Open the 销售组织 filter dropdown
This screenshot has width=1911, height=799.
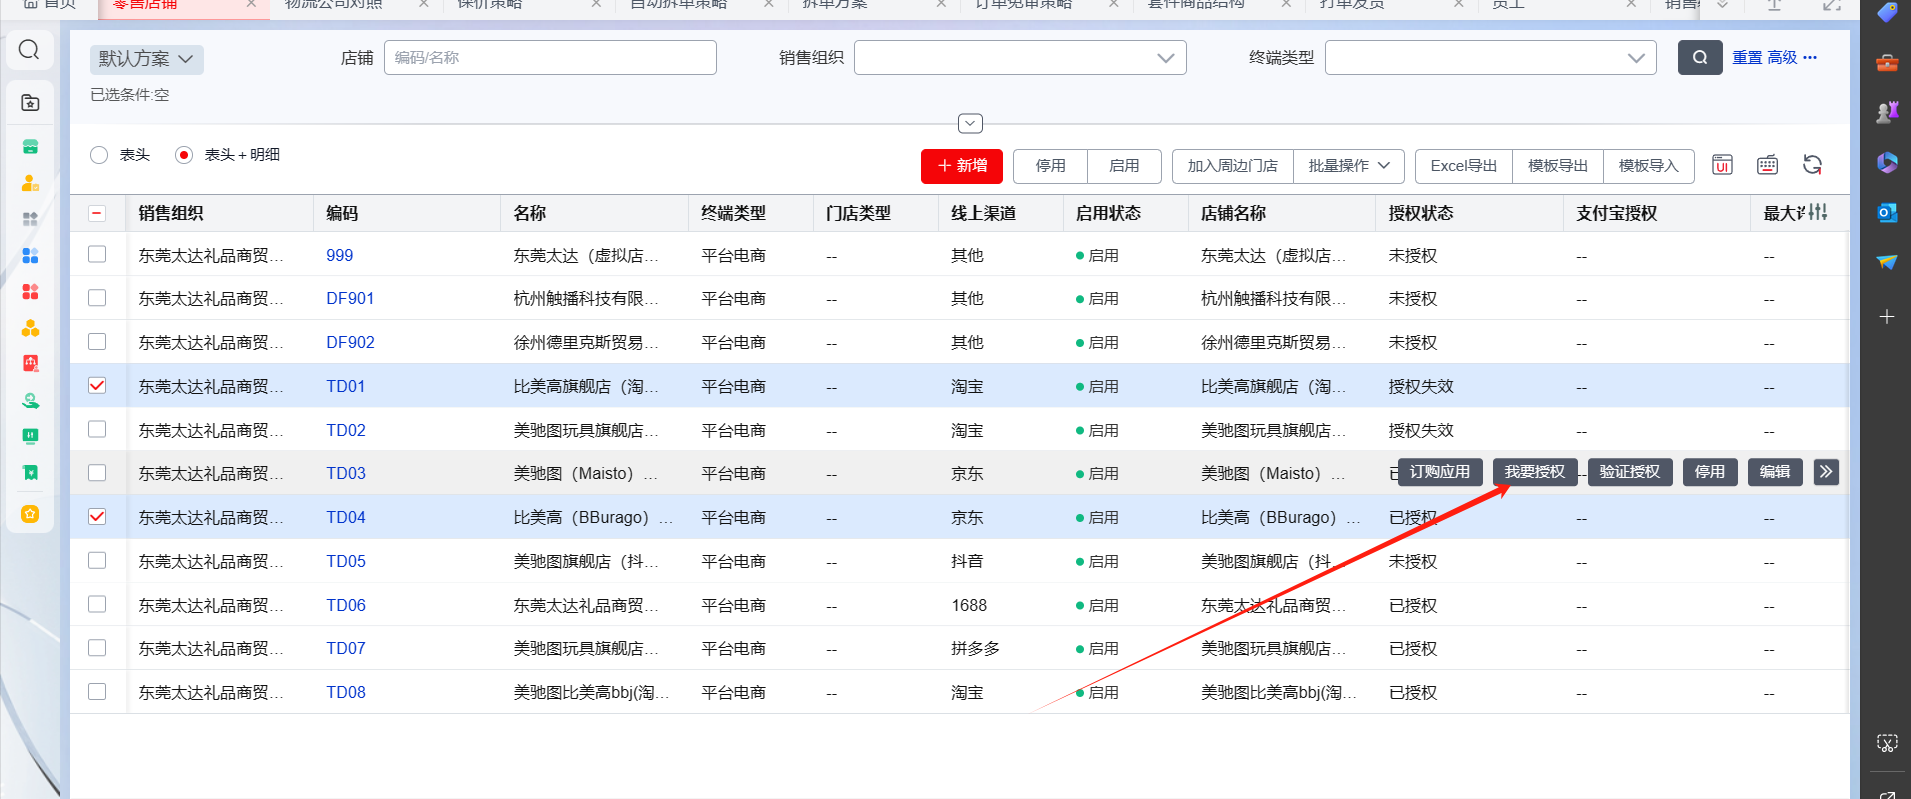pos(1020,58)
